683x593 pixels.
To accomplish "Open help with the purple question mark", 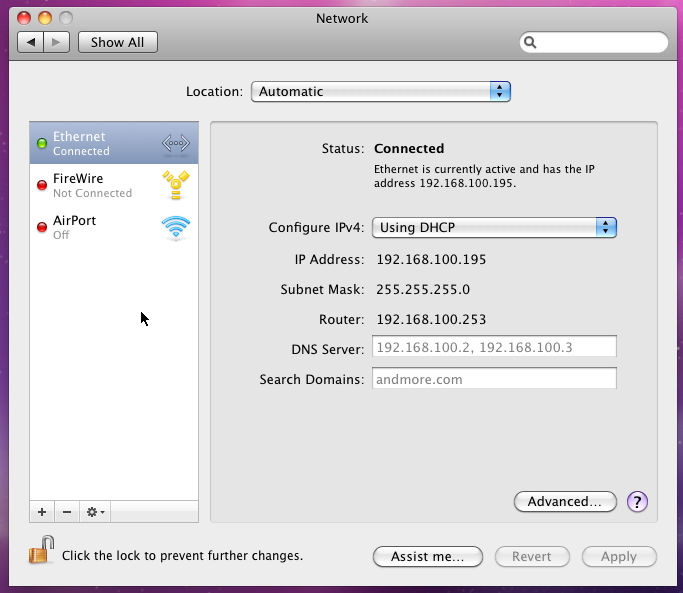I will click(637, 502).
